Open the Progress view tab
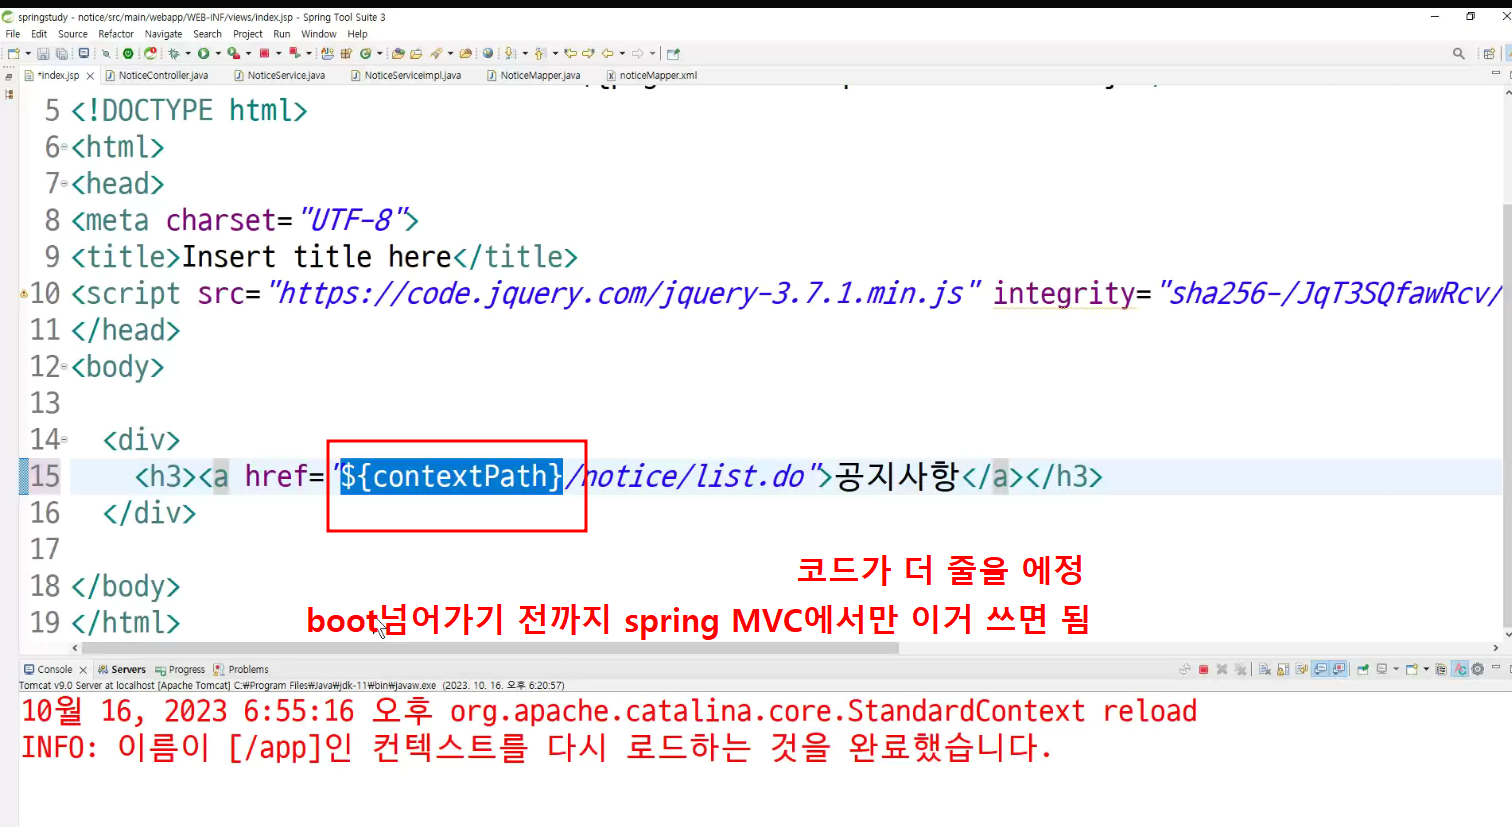This screenshot has width=1512, height=827. (x=180, y=670)
